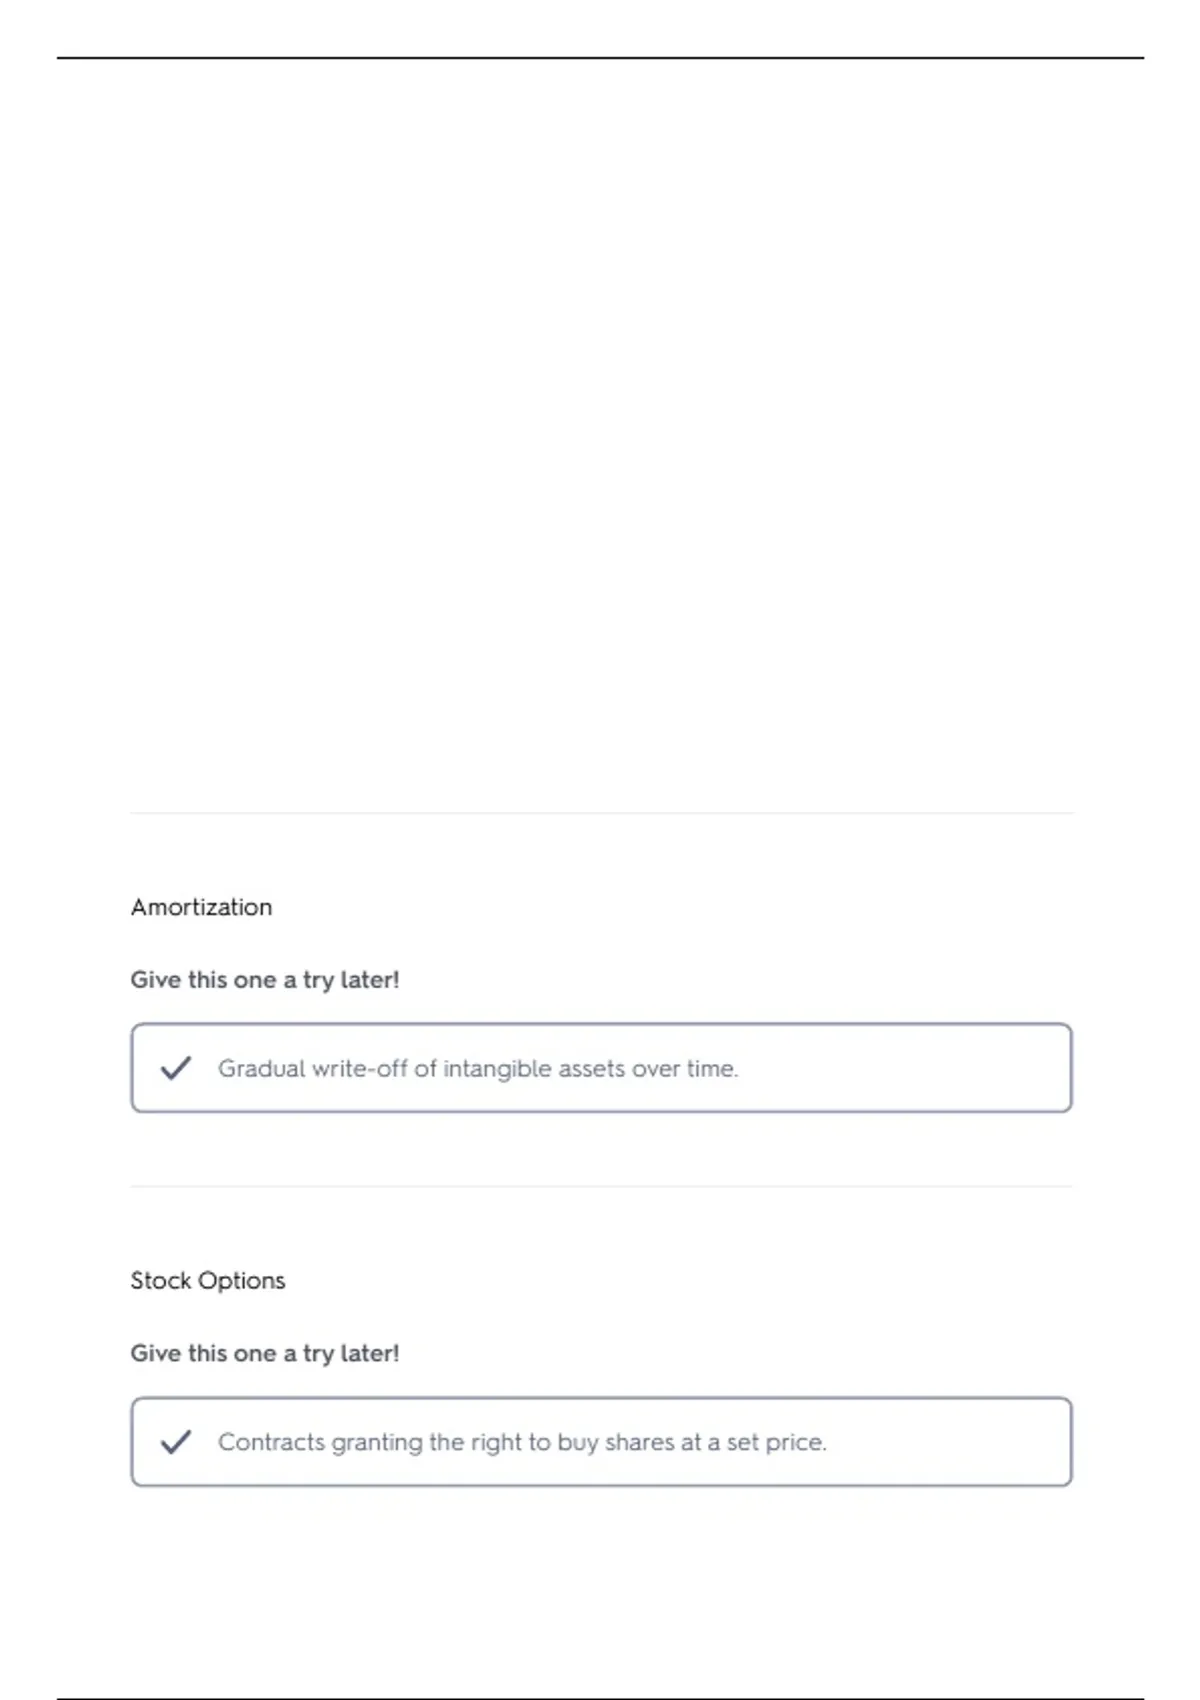This screenshot has height=1700, width=1200.
Task: Click the black horizontal rule at page top
Action: click(600, 58)
